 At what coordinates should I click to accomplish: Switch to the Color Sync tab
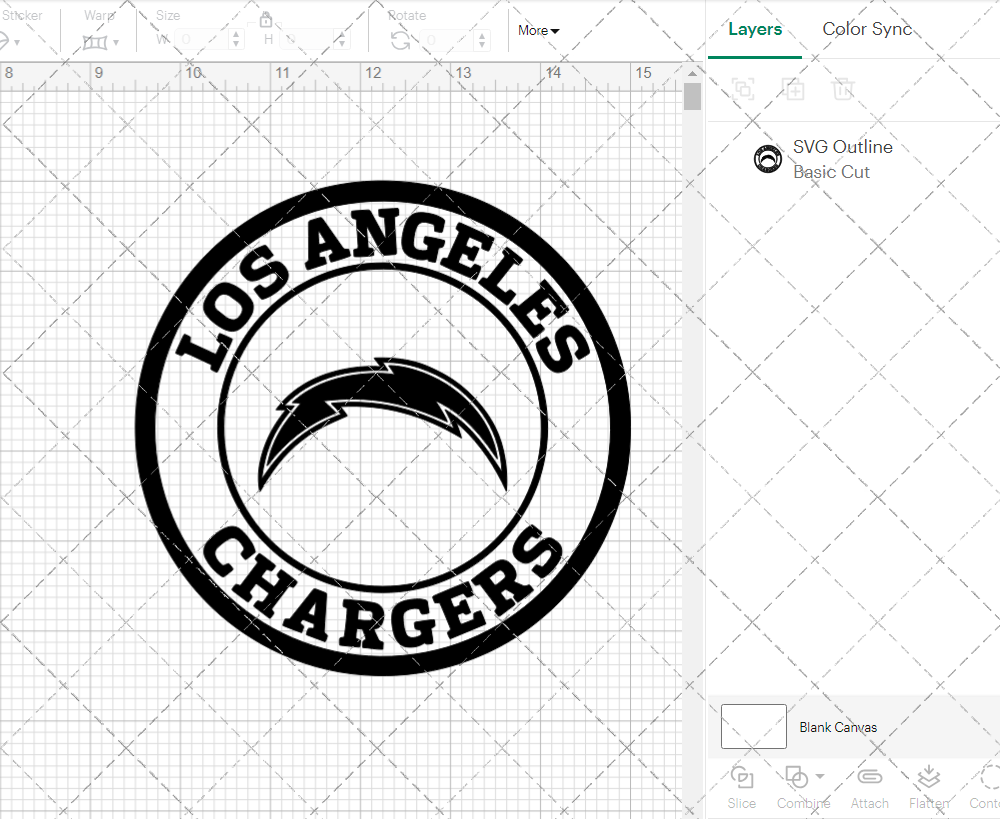tap(867, 29)
